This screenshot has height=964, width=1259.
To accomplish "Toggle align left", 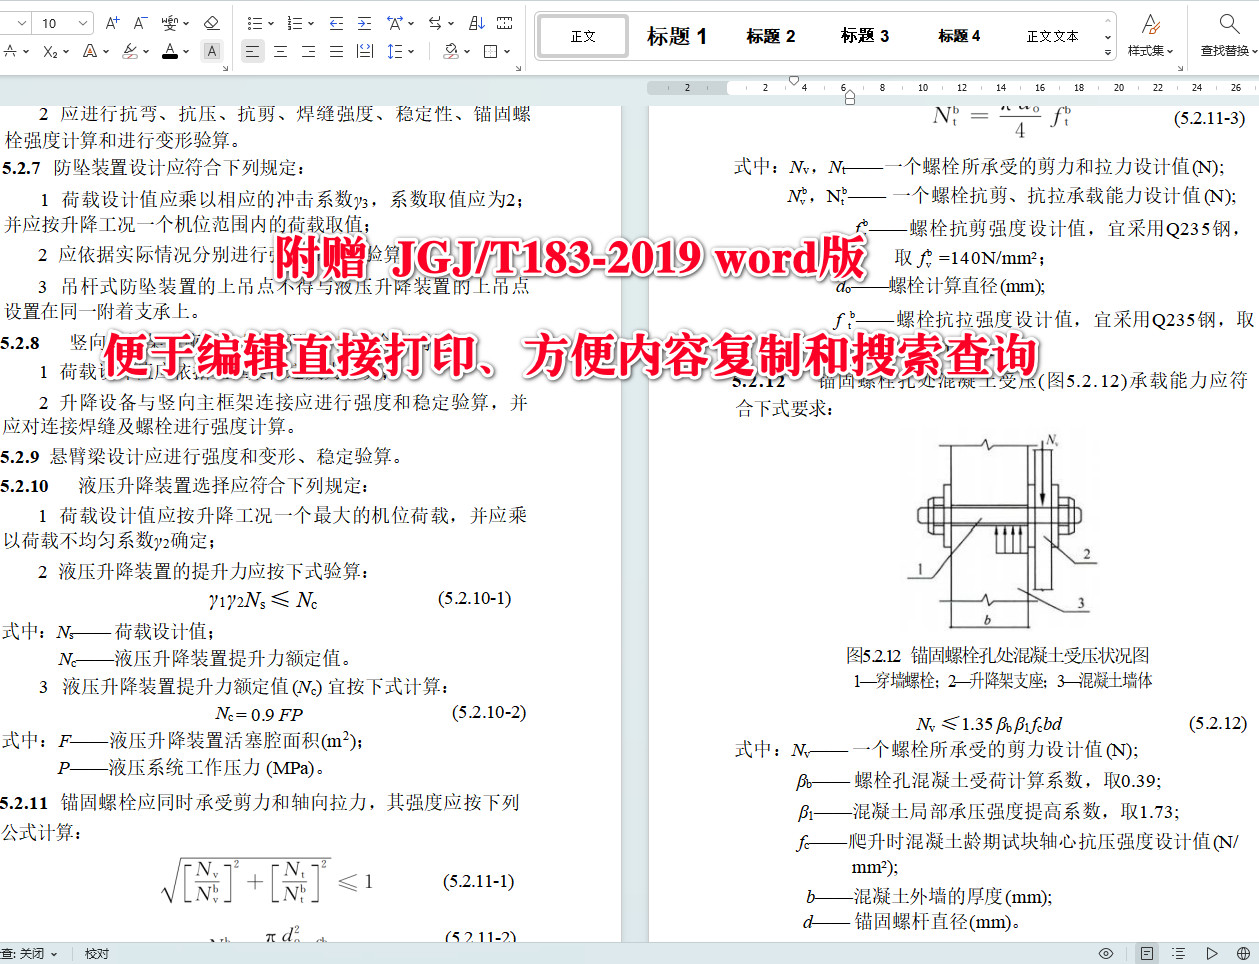I will [x=253, y=51].
